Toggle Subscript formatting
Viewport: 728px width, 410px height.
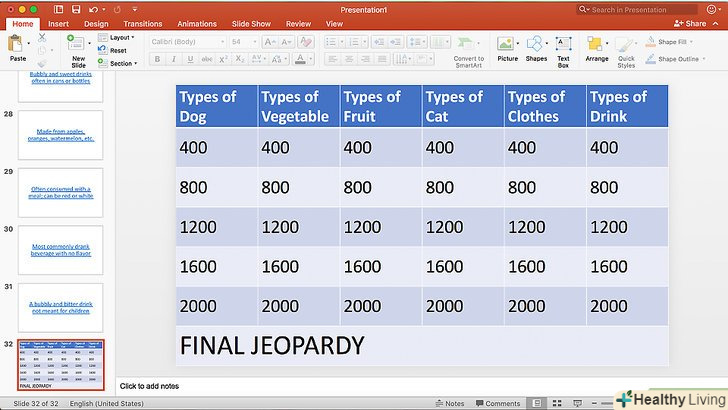click(x=240, y=59)
